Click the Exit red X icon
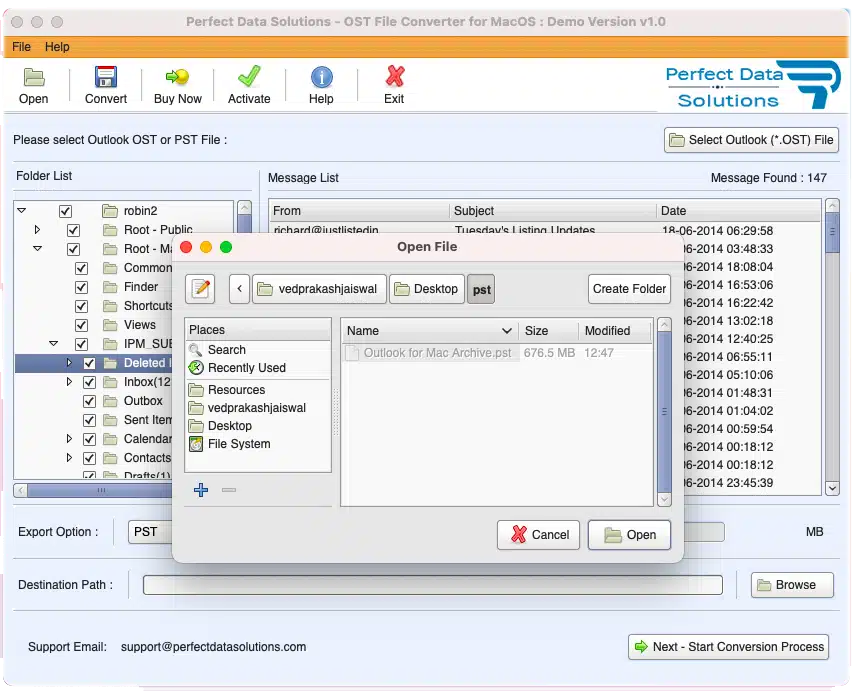This screenshot has height=691, width=859. (394, 77)
